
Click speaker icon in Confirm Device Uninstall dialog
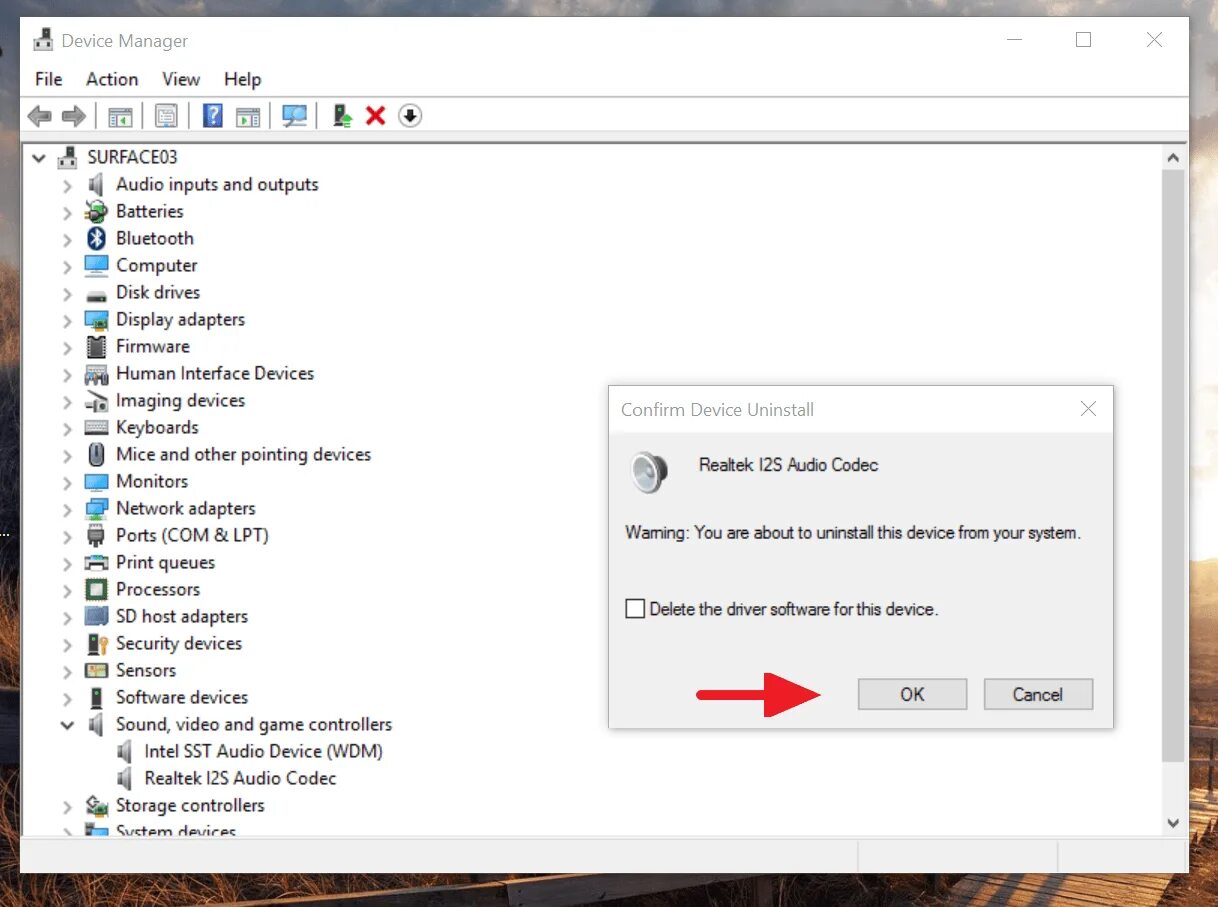[x=648, y=472]
